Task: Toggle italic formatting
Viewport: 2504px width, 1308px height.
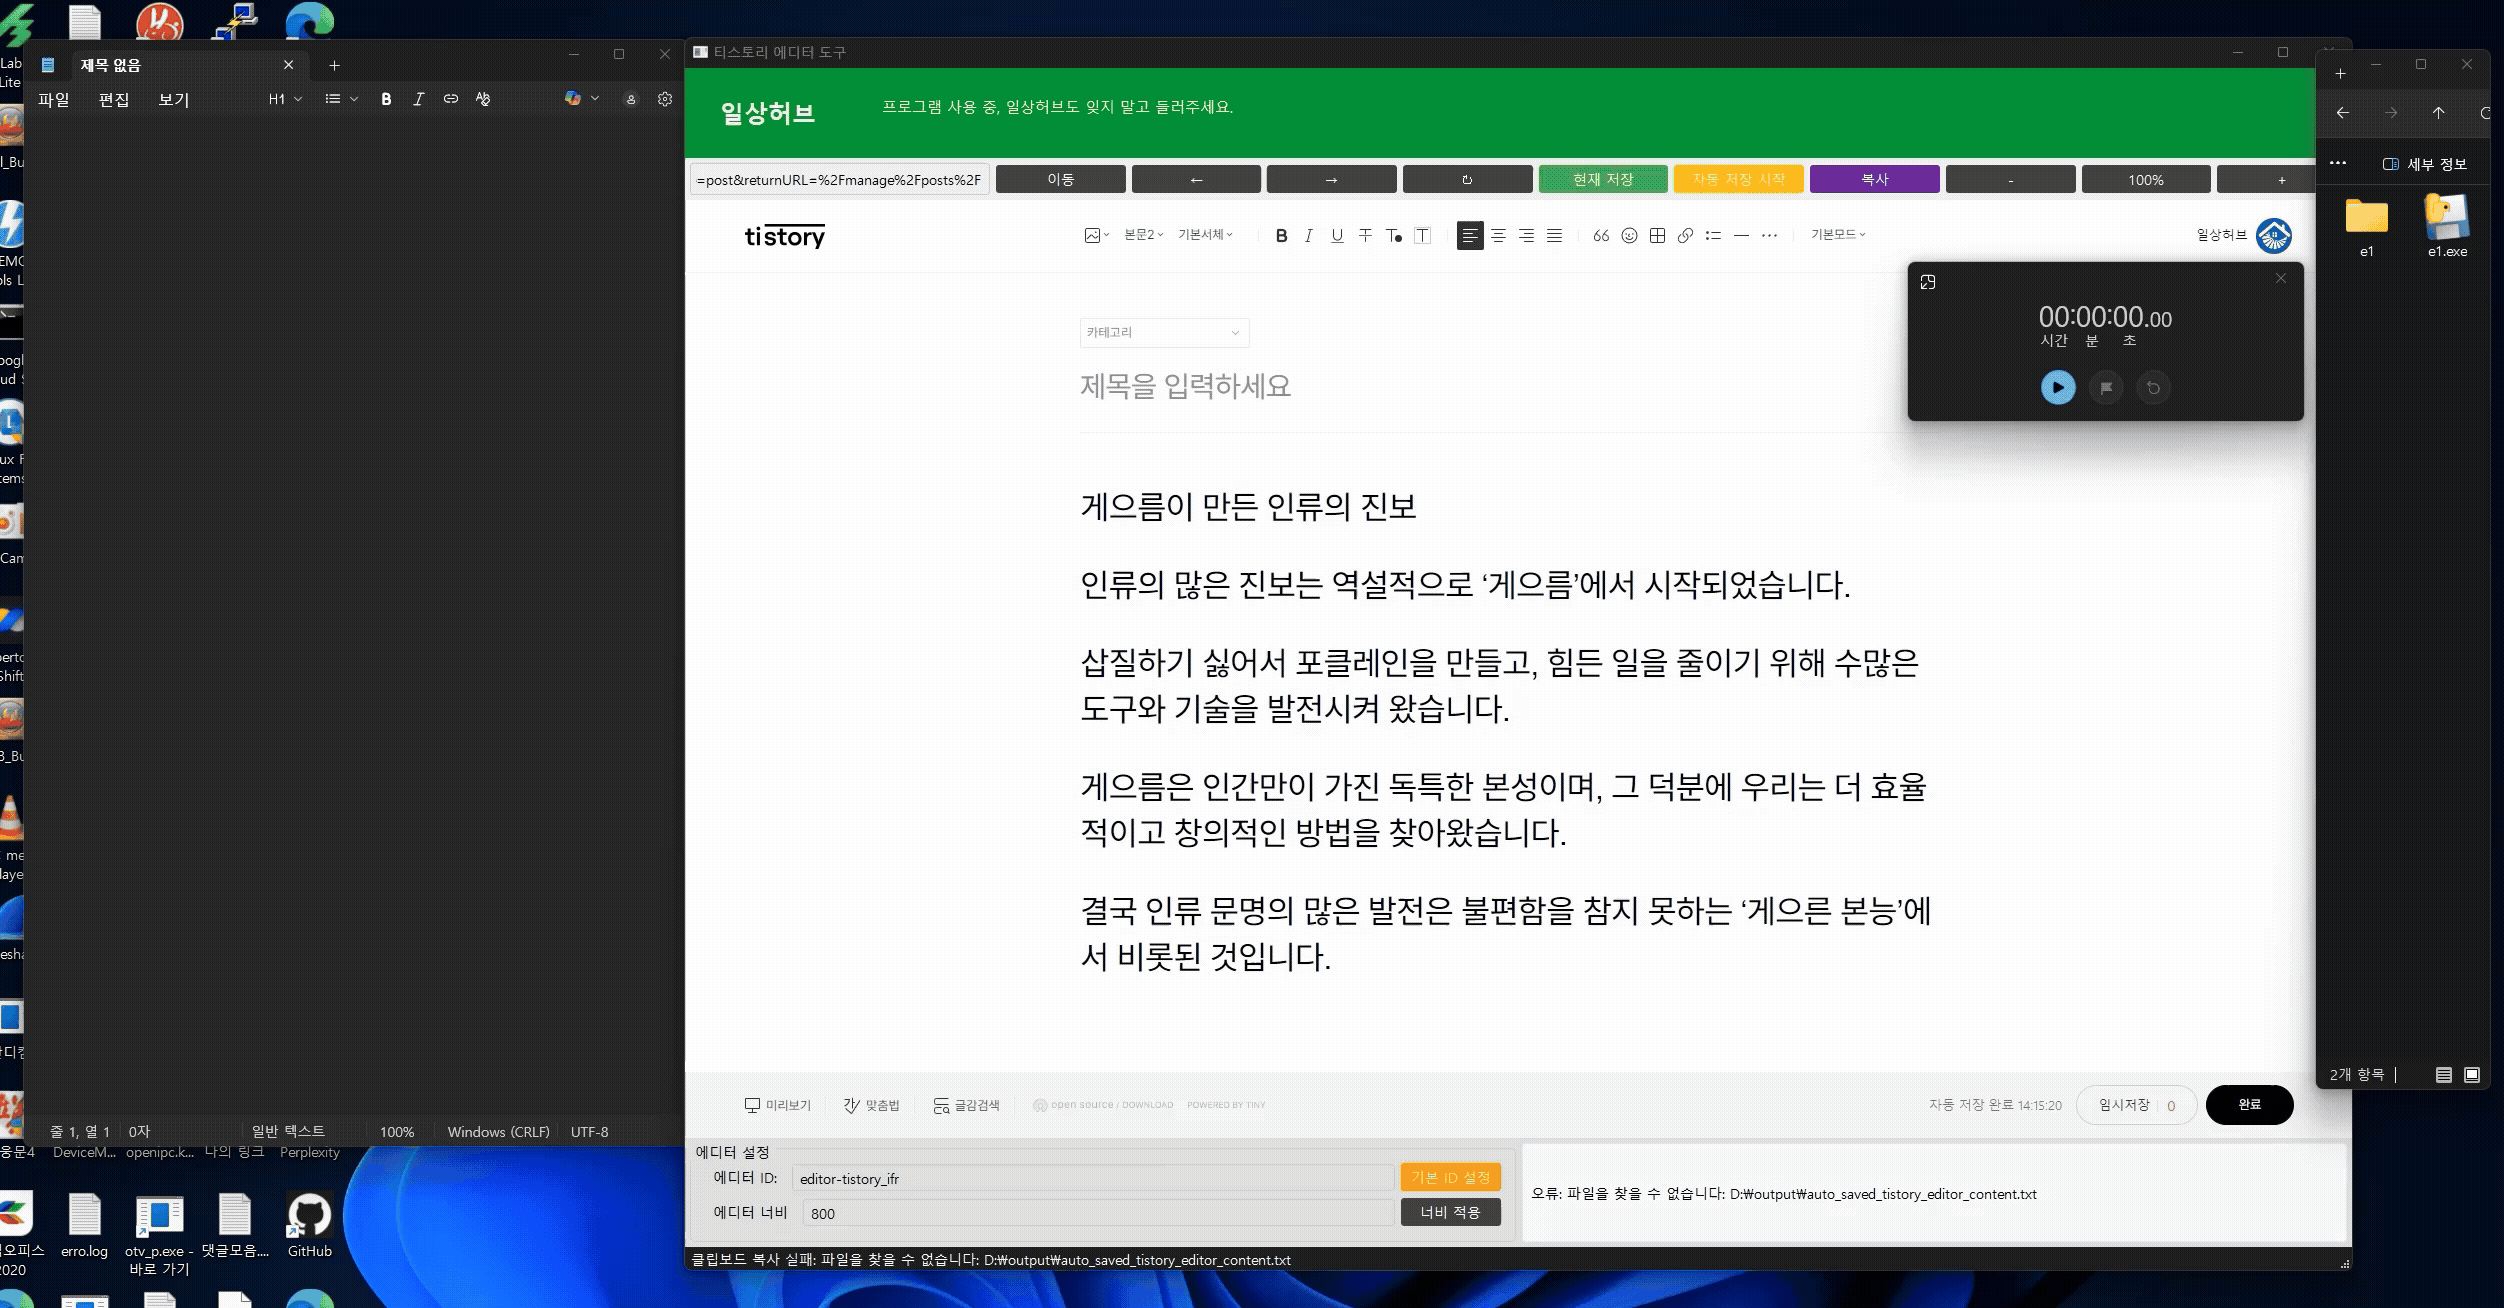Action: (1308, 236)
